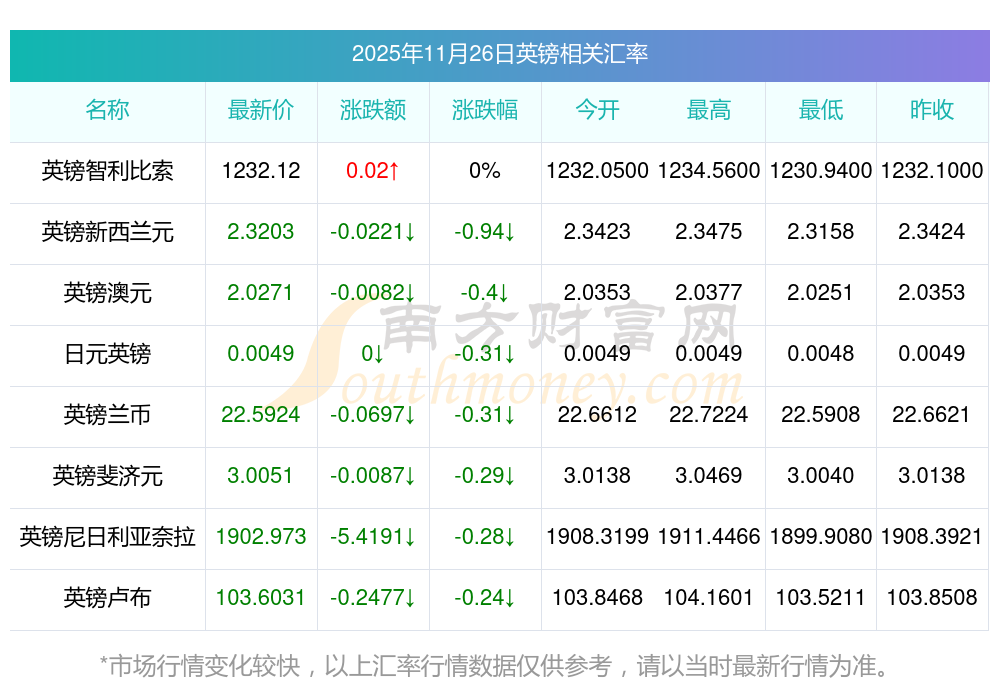Click the 涨跌额 column header
The width and height of the screenshot is (1000, 697).
click(x=373, y=110)
